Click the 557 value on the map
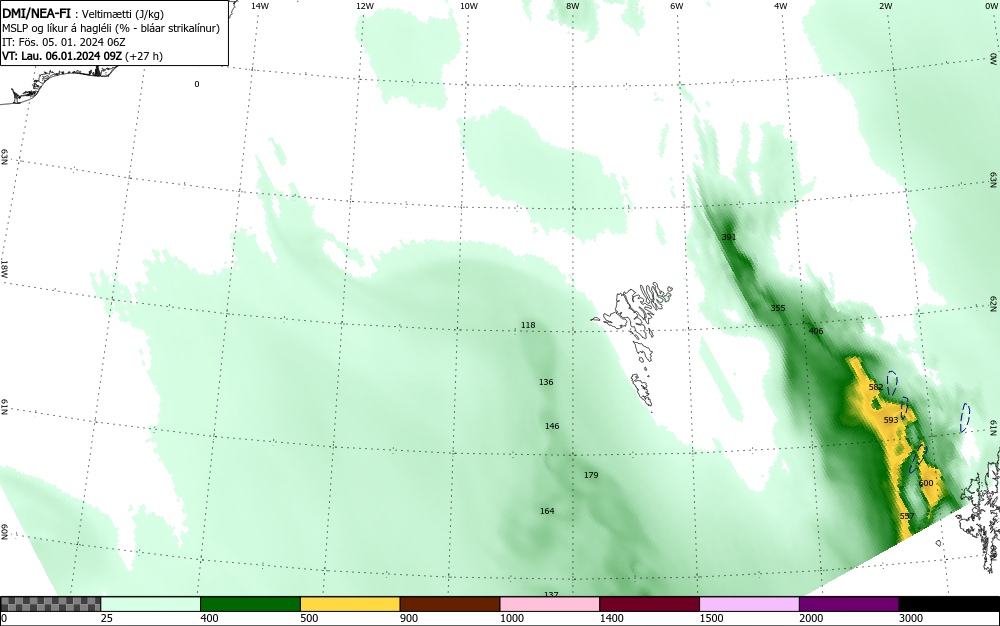 (x=907, y=516)
